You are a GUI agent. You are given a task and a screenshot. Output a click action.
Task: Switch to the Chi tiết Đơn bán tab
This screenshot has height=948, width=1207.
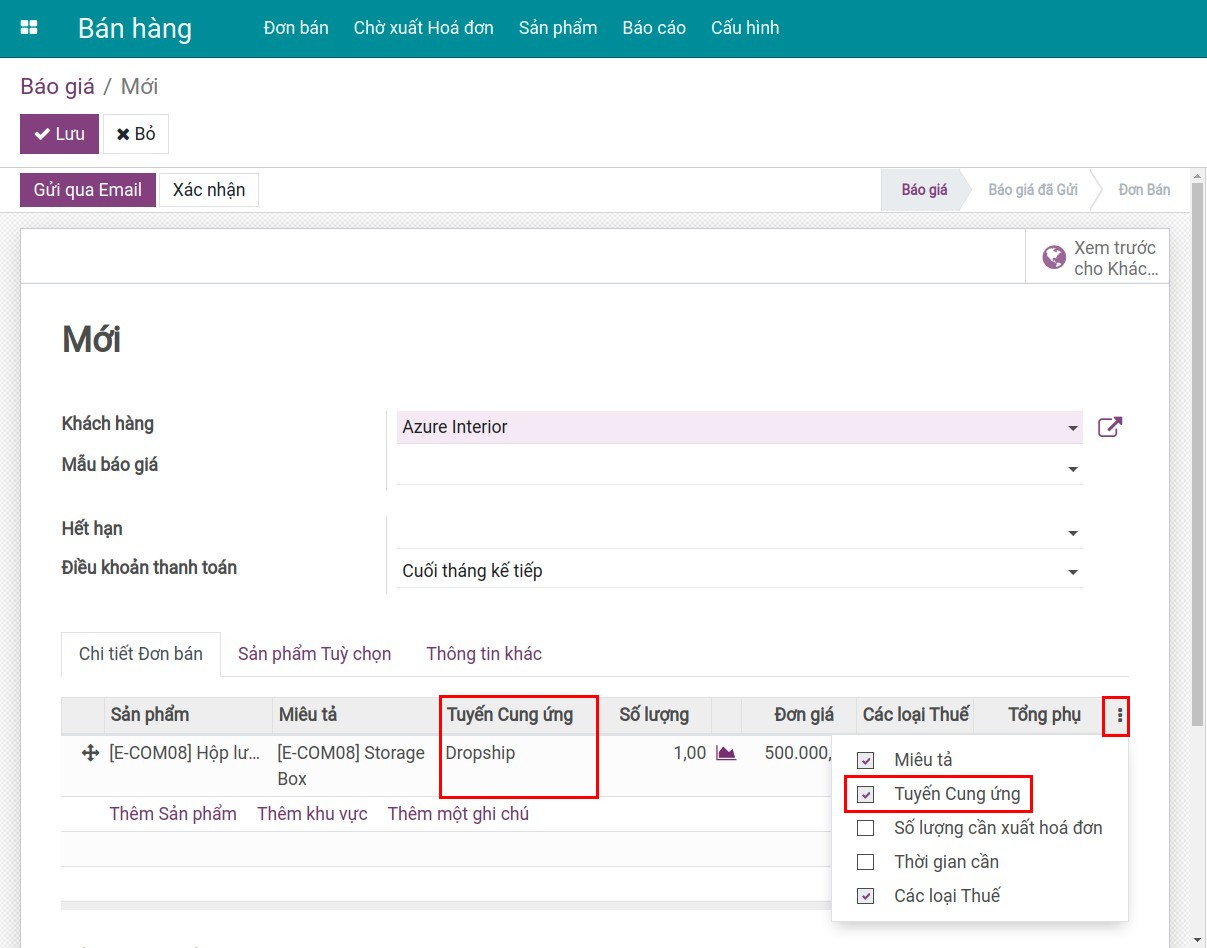coord(141,654)
